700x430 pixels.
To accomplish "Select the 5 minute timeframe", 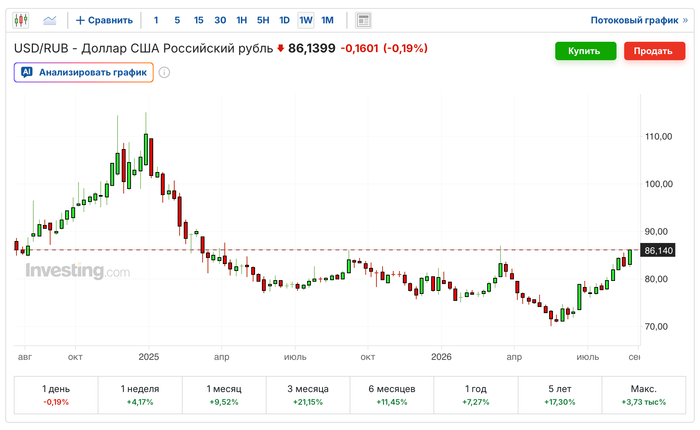I will (177, 20).
